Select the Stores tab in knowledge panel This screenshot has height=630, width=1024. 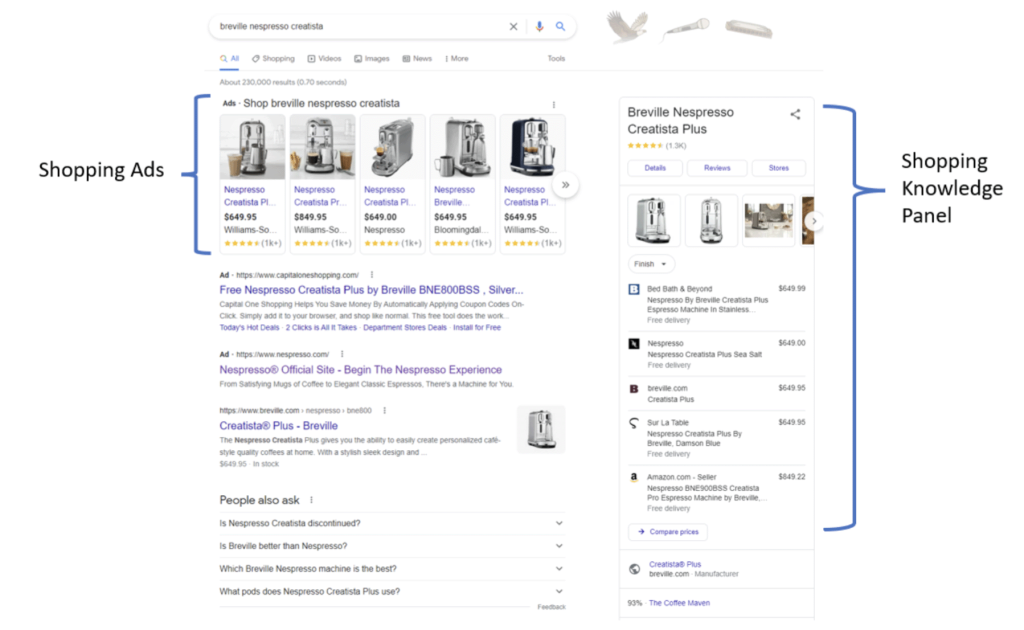(778, 168)
